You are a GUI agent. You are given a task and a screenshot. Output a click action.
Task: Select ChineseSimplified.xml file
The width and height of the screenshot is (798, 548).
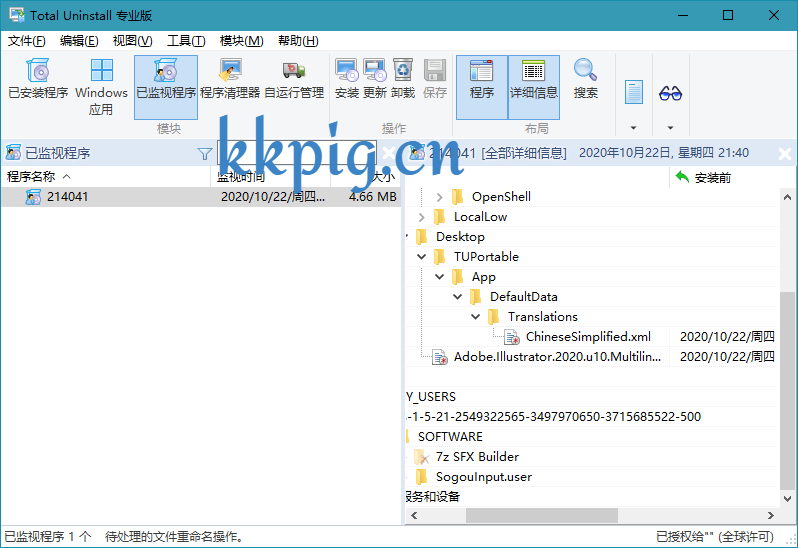tap(588, 337)
